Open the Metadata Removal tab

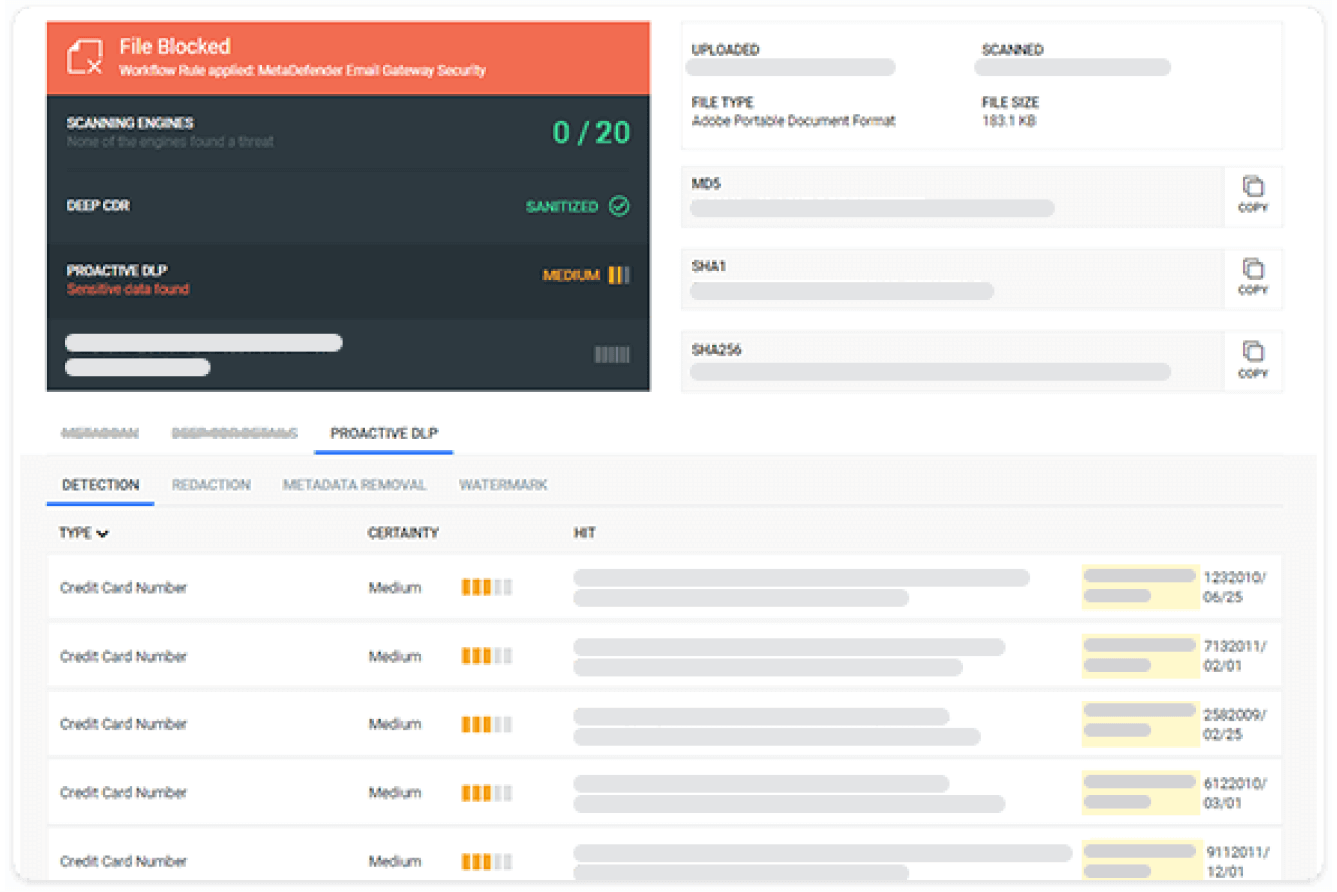pos(355,484)
